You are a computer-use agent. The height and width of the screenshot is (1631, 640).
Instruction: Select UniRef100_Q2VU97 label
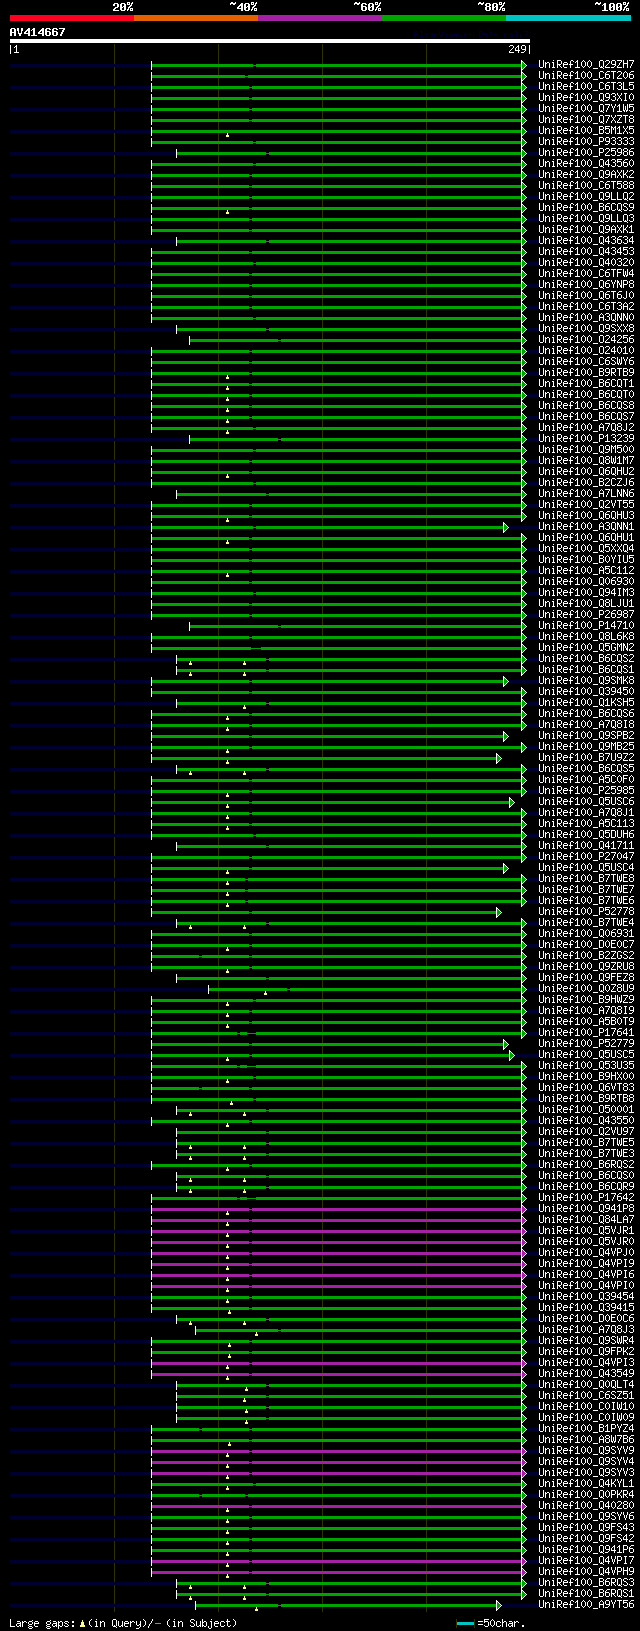[586, 1132]
